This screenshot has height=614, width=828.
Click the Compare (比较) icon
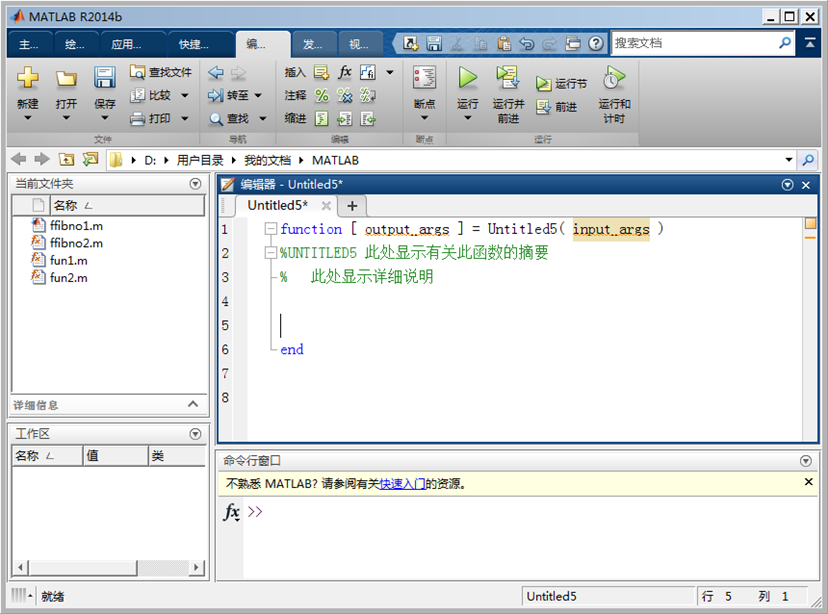[x=137, y=95]
